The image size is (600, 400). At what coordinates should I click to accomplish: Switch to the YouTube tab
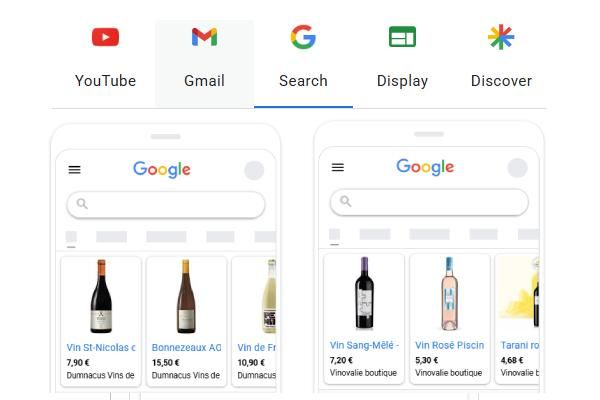coord(105,63)
